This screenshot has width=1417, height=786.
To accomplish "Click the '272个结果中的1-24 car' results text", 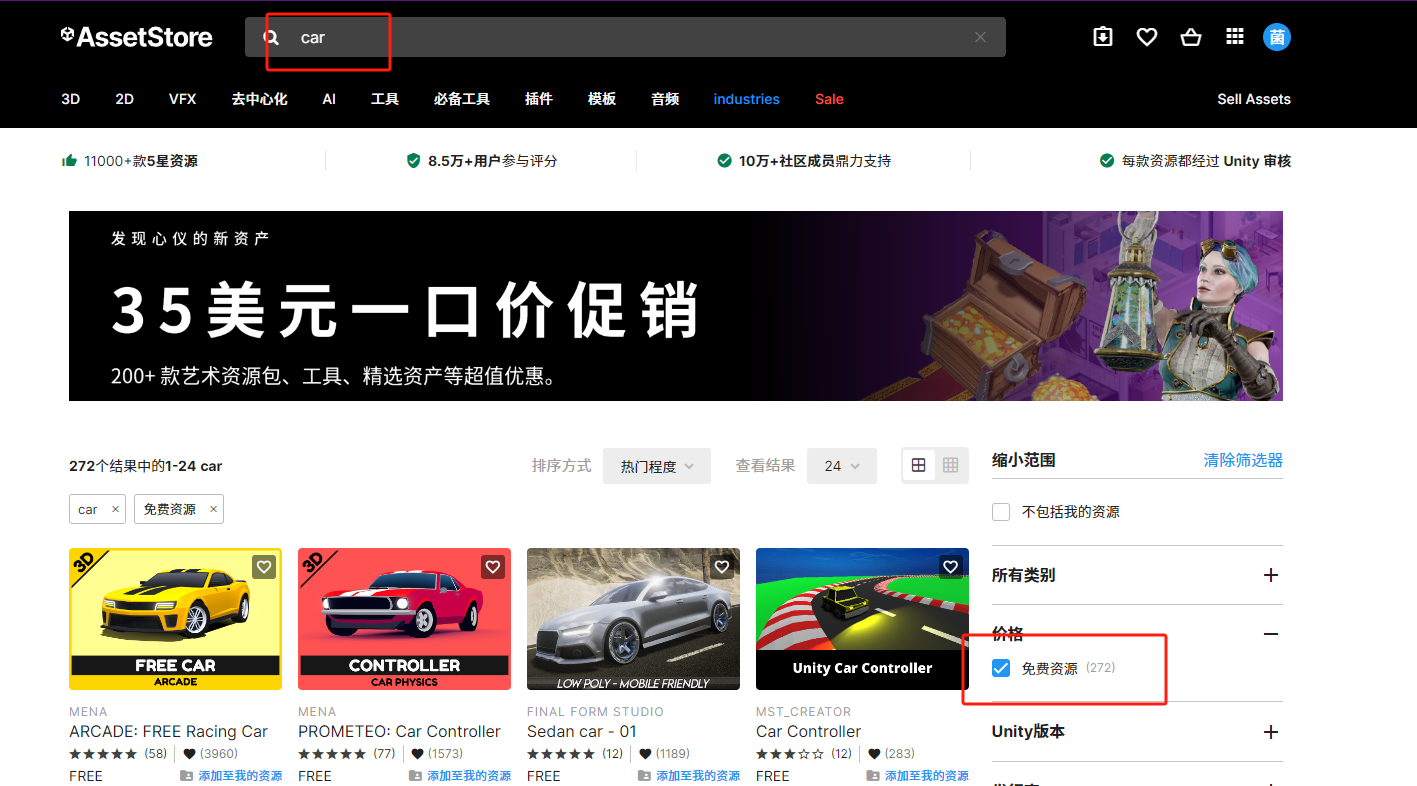I will 146,466.
